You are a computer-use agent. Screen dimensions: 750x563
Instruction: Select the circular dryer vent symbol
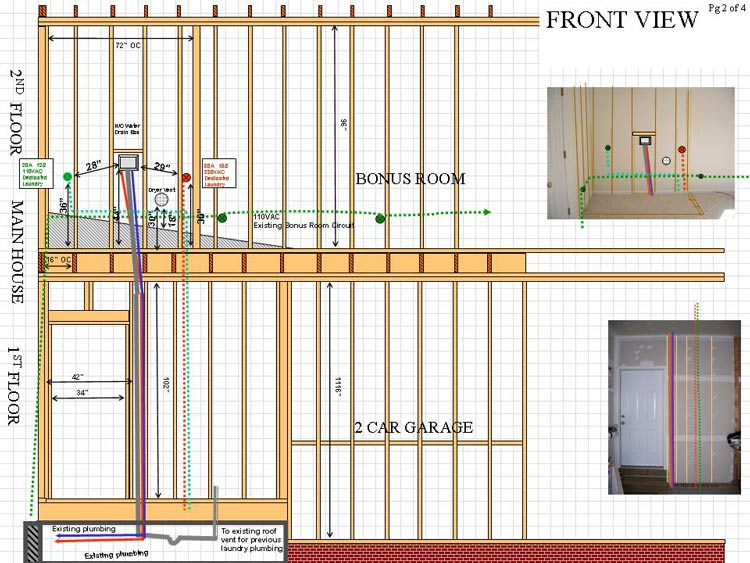pos(163,202)
